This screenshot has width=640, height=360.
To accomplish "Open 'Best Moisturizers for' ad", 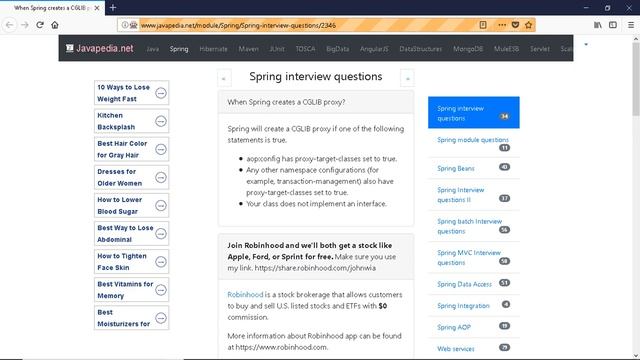I will coord(131,318).
